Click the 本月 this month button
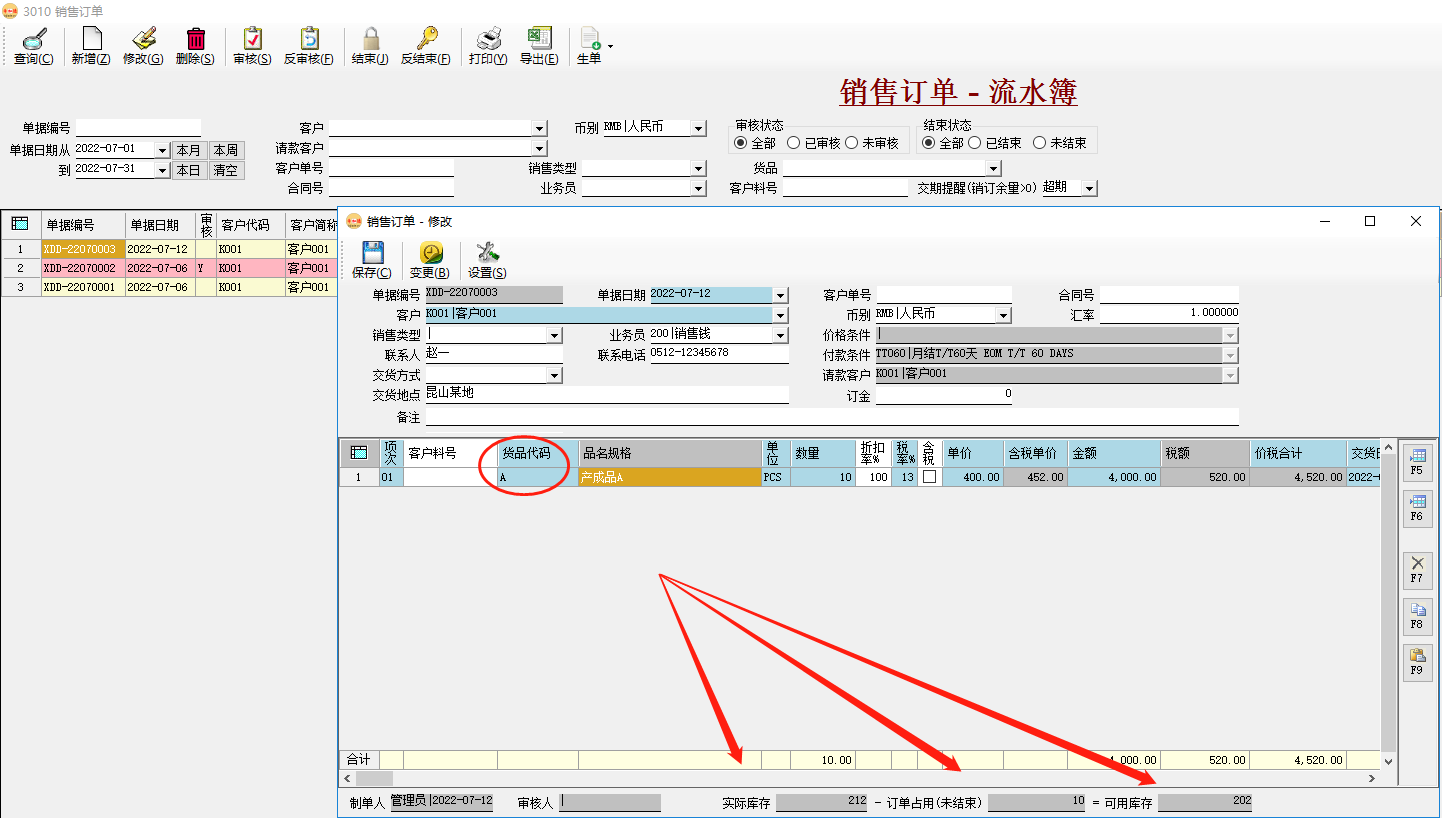1442x818 pixels. point(187,148)
